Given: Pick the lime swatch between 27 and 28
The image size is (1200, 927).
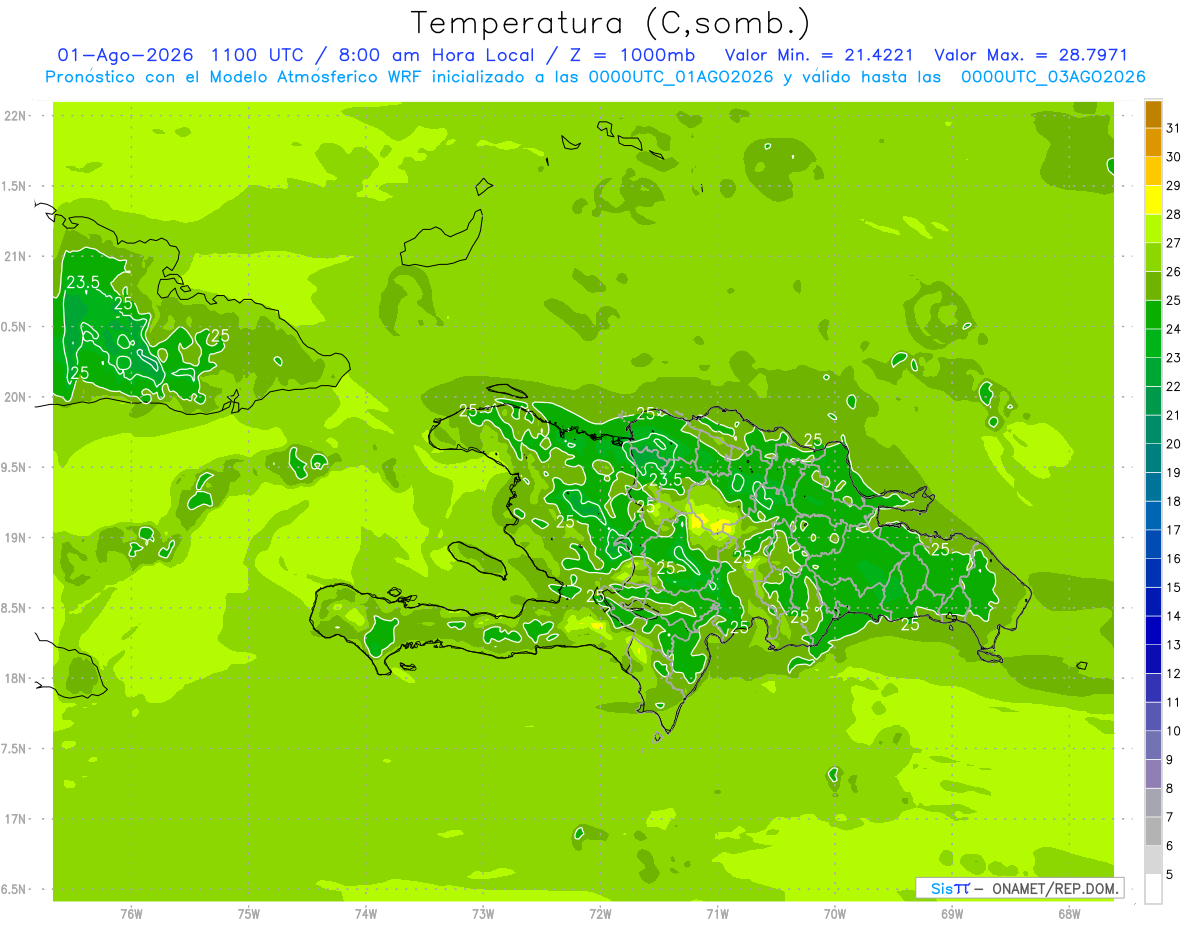Looking at the screenshot, I should (1153, 229).
